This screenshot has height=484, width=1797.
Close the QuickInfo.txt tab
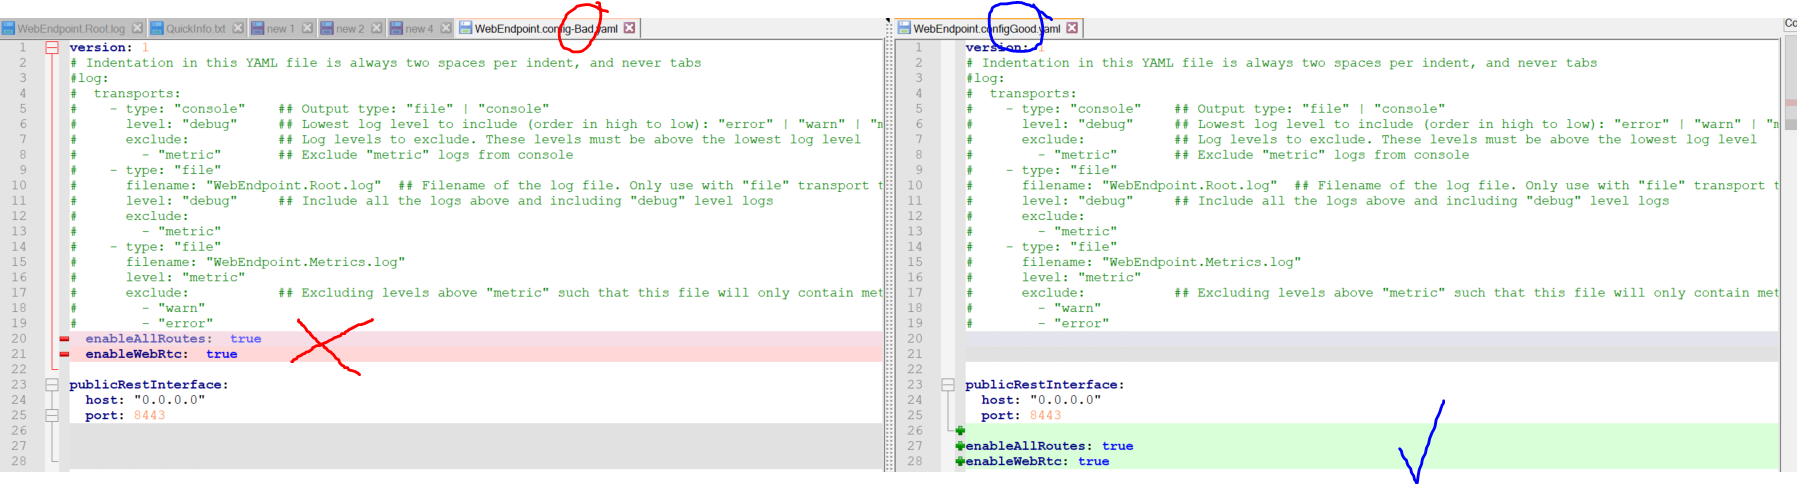[238, 28]
